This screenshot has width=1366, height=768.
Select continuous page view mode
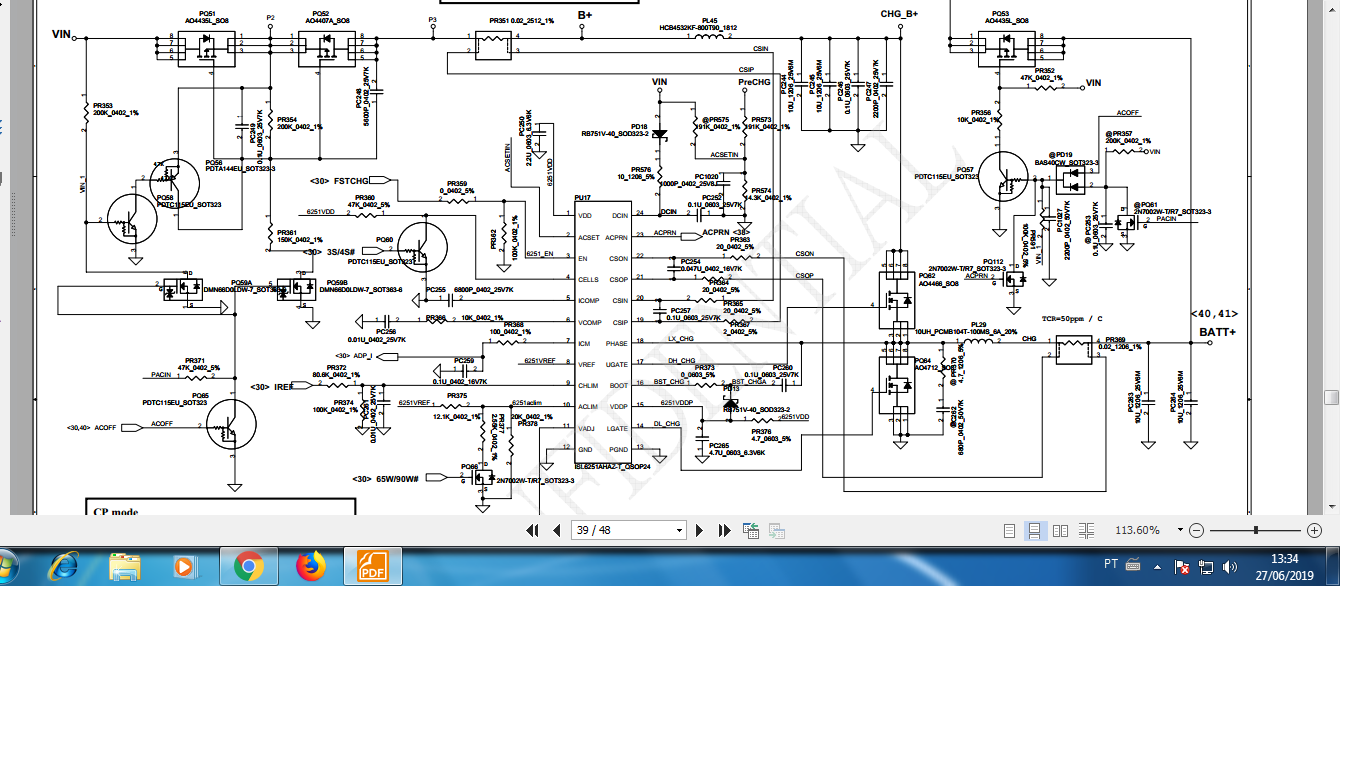[1035, 530]
